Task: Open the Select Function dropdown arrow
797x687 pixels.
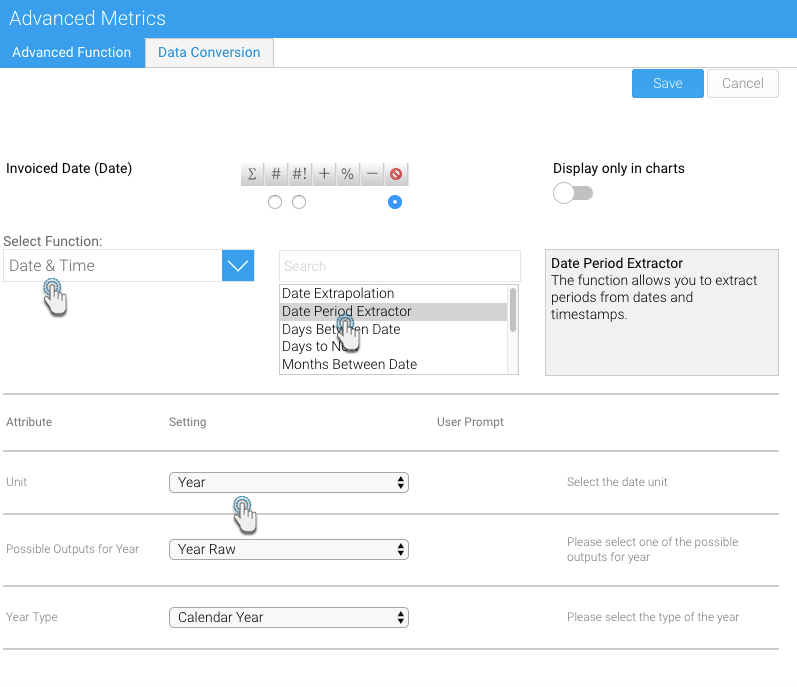Action: pyautogui.click(x=238, y=266)
